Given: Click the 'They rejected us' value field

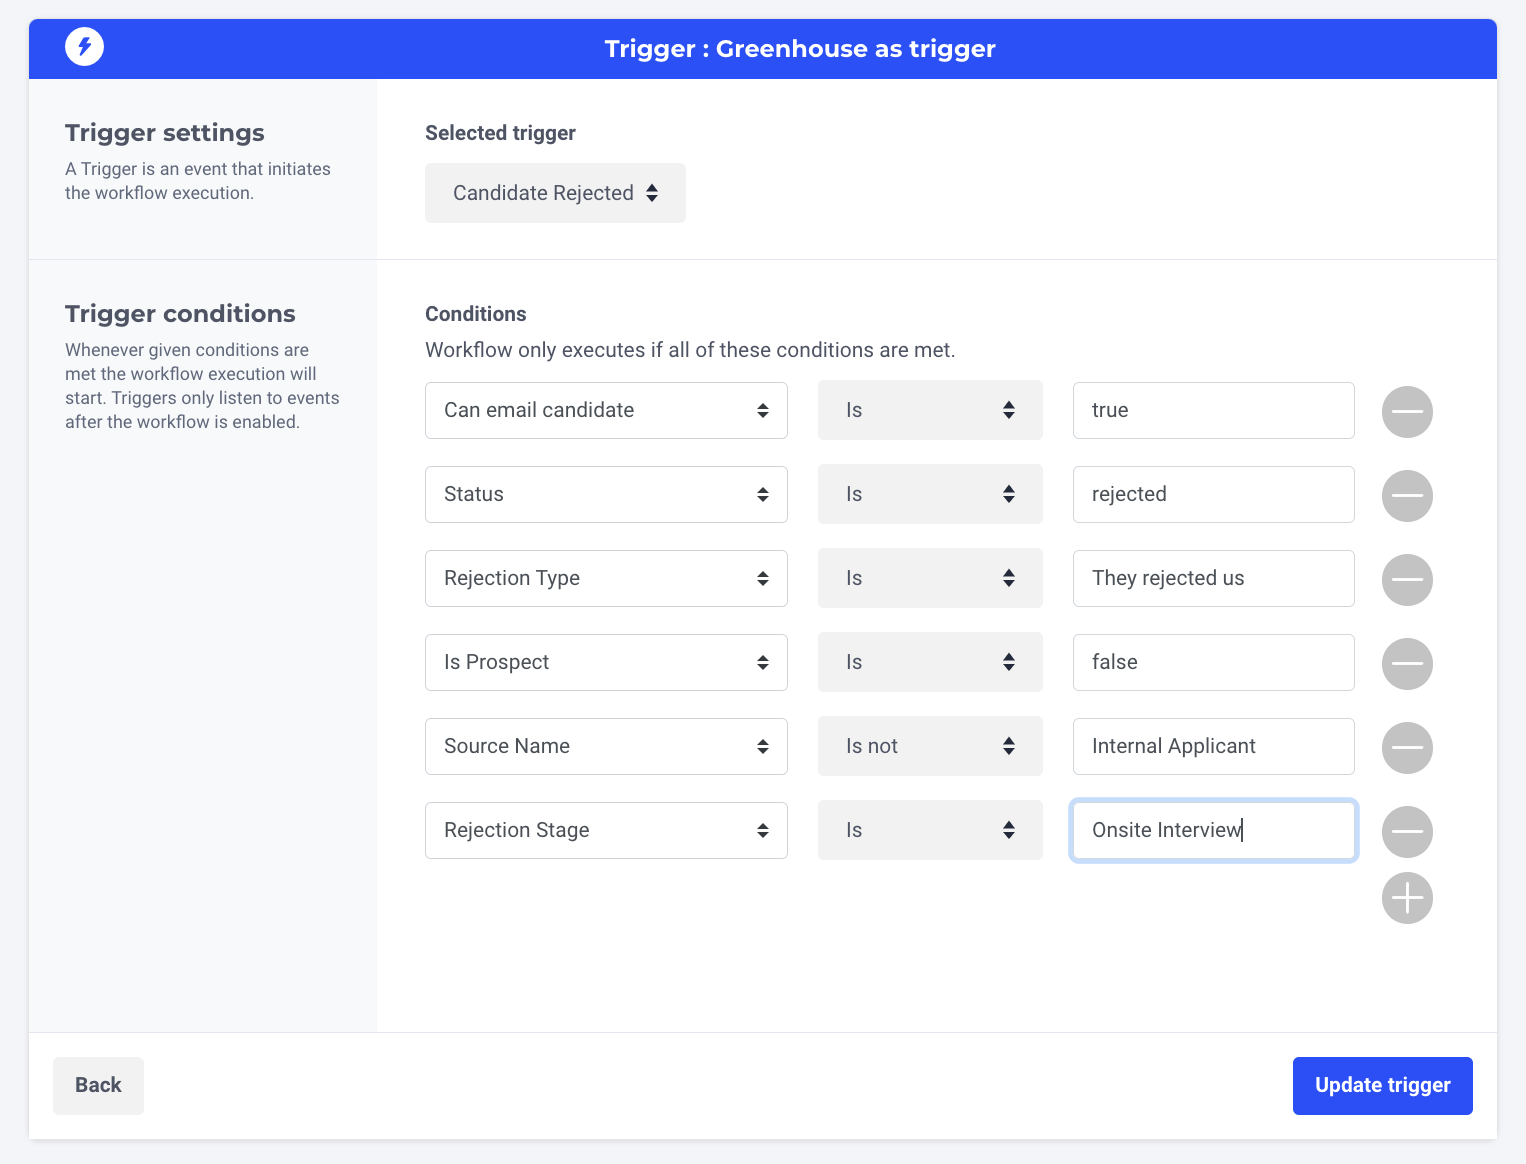Looking at the screenshot, I should click(x=1214, y=578).
